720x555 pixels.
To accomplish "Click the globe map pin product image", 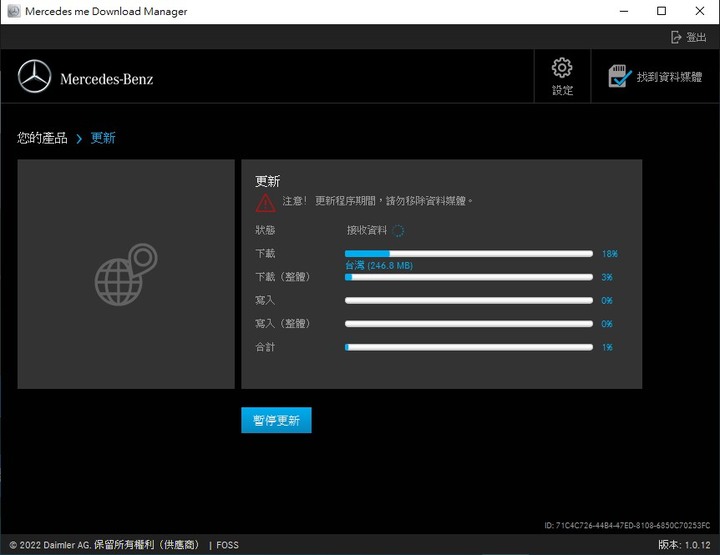I will [126, 274].
